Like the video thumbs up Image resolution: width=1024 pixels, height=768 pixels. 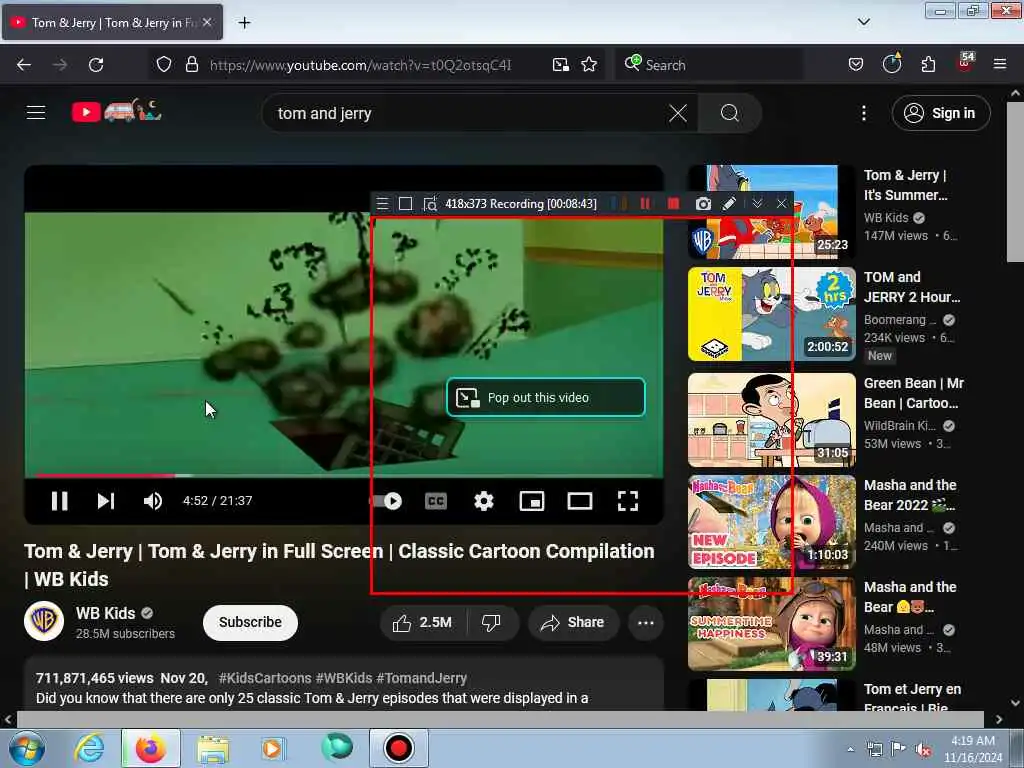point(423,622)
